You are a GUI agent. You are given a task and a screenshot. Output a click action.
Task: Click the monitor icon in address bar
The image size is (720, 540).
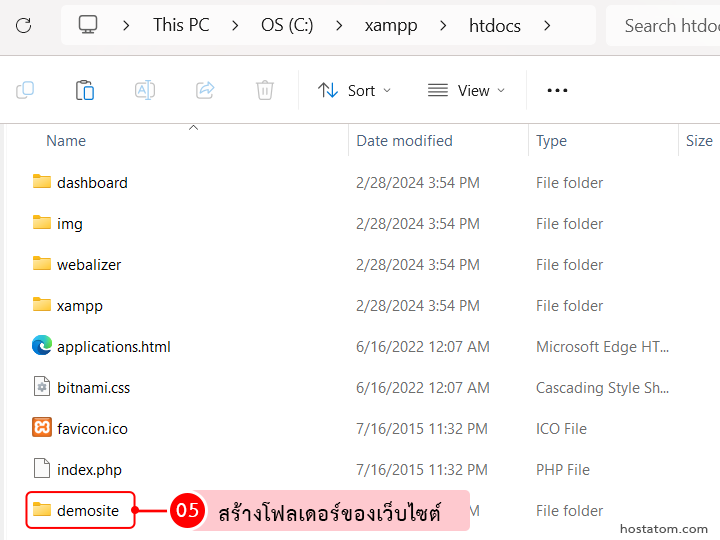click(88, 25)
